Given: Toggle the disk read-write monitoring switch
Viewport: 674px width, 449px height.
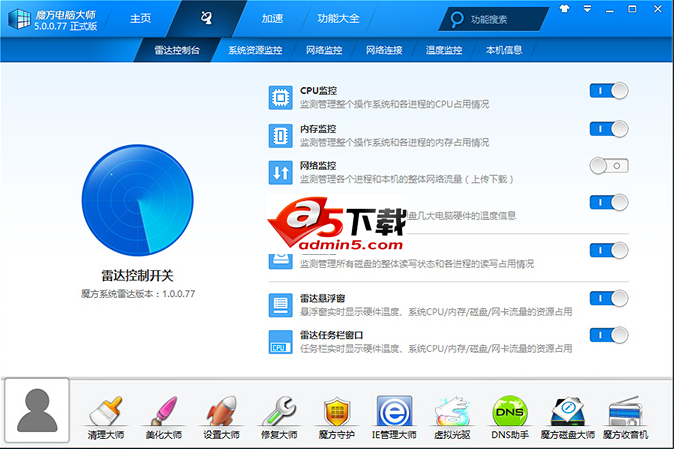Looking at the screenshot, I should (x=609, y=250).
